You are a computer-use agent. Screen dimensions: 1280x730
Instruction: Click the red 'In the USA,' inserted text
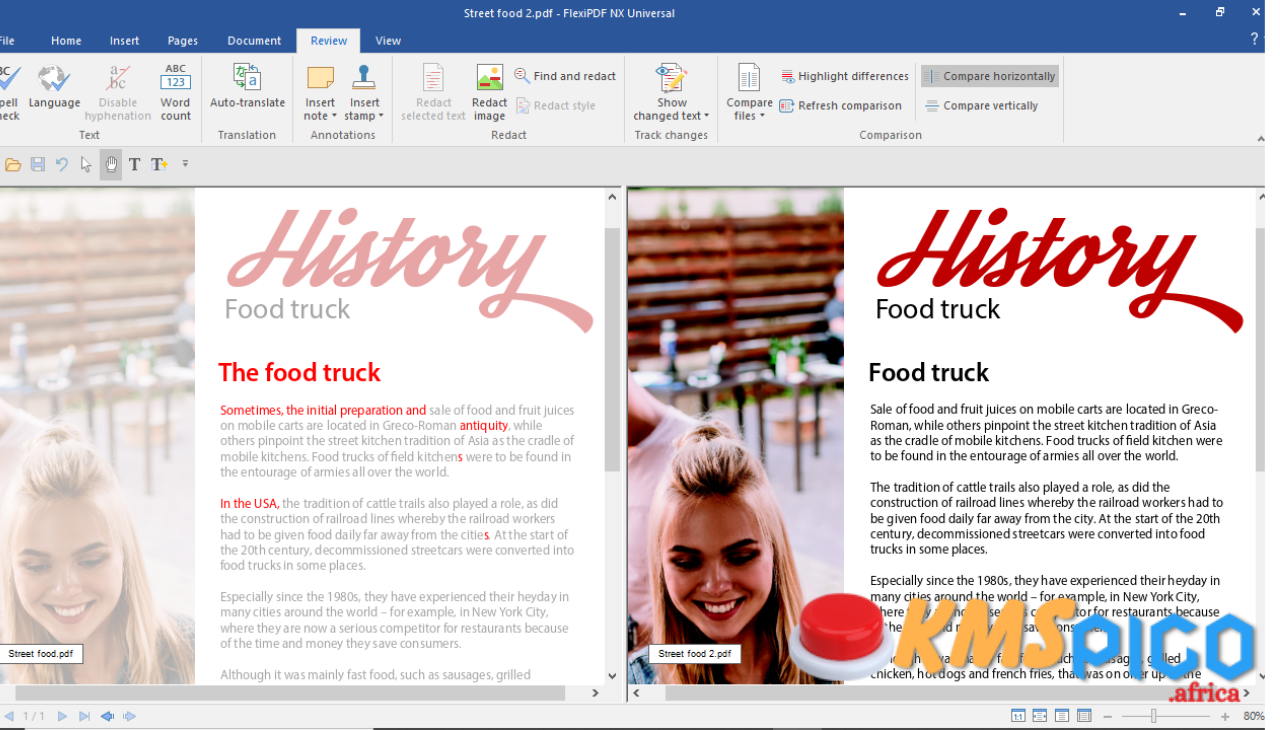tap(249, 503)
